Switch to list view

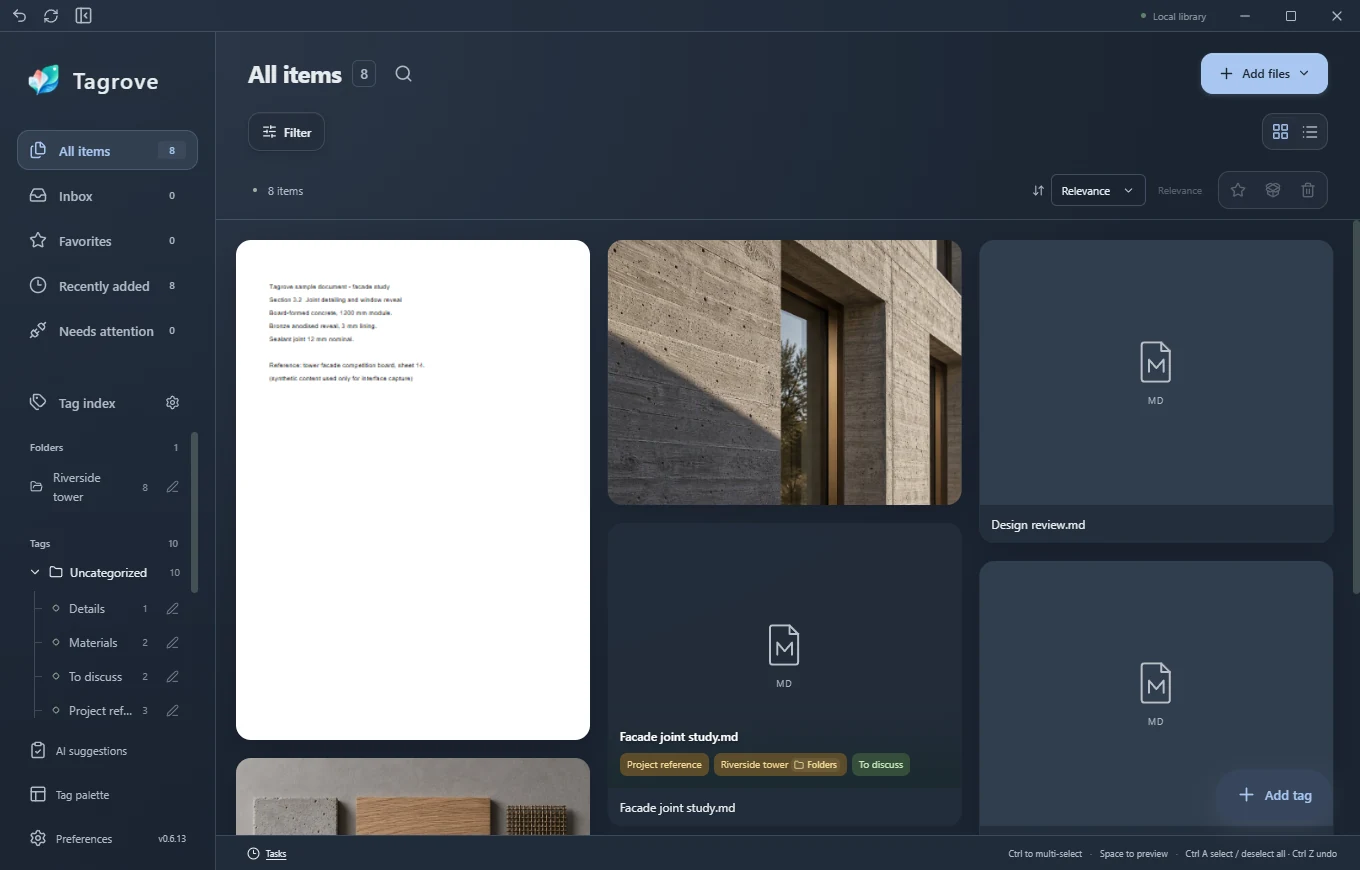(1310, 132)
